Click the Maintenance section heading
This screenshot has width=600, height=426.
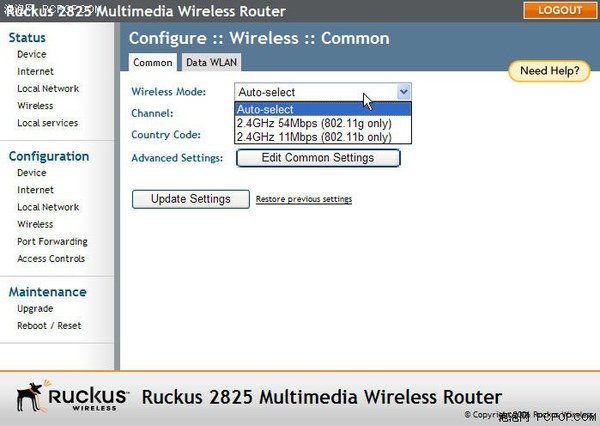[48, 292]
